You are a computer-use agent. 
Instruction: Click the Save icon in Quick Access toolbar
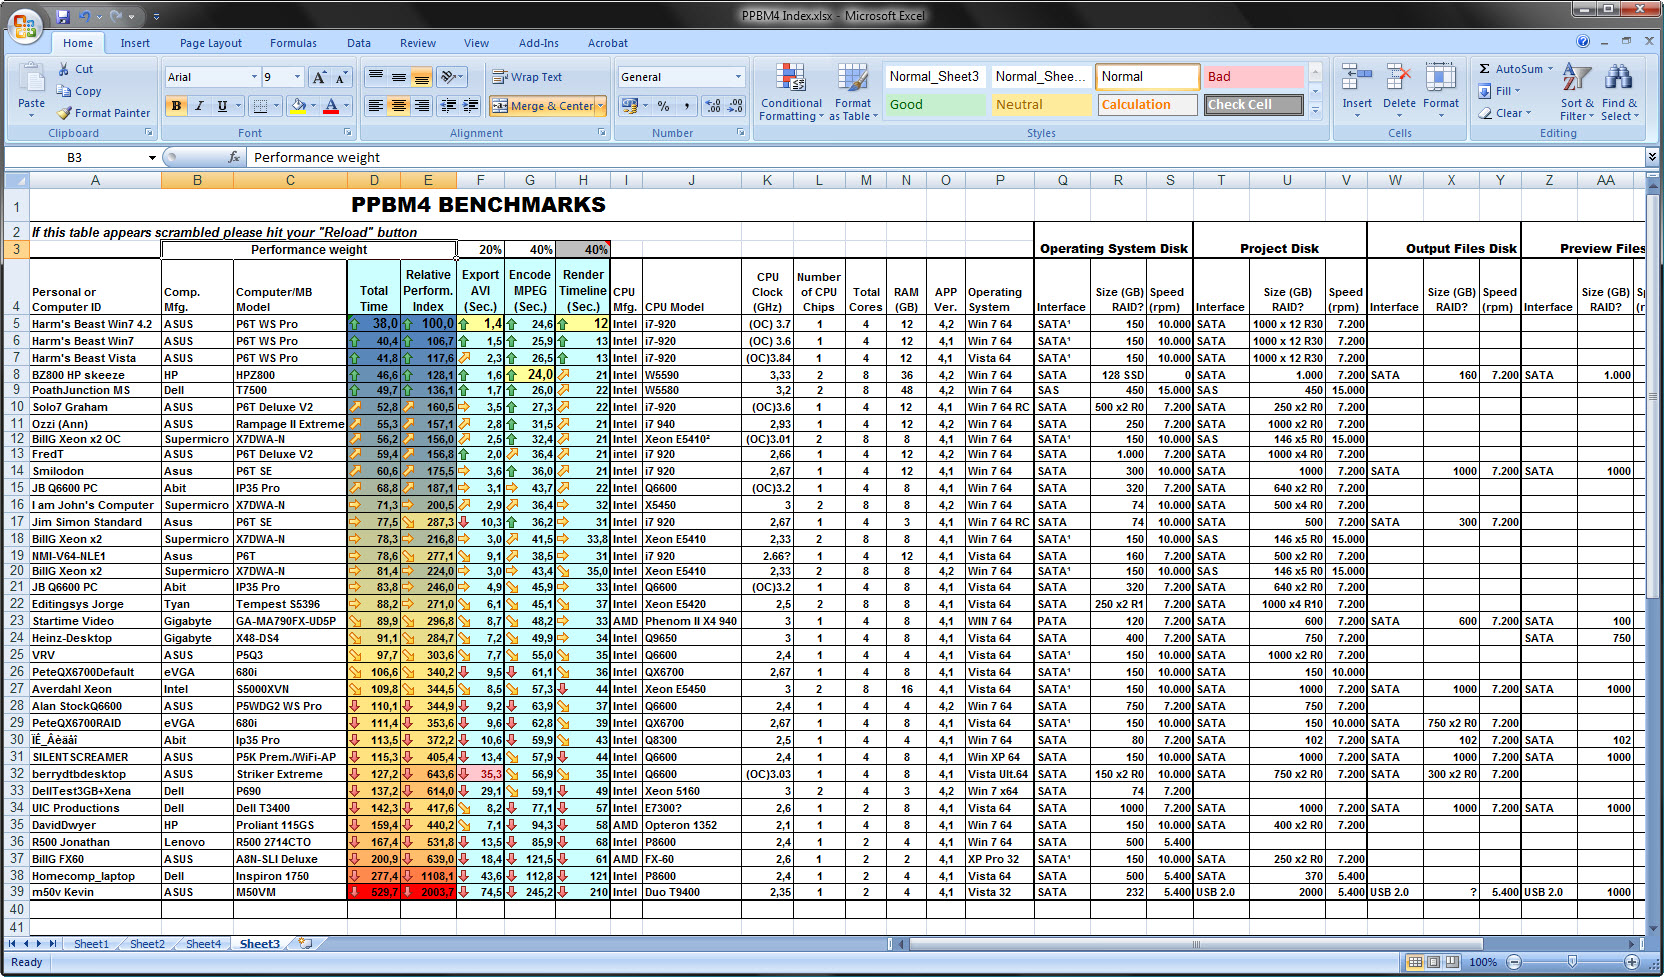(x=63, y=16)
